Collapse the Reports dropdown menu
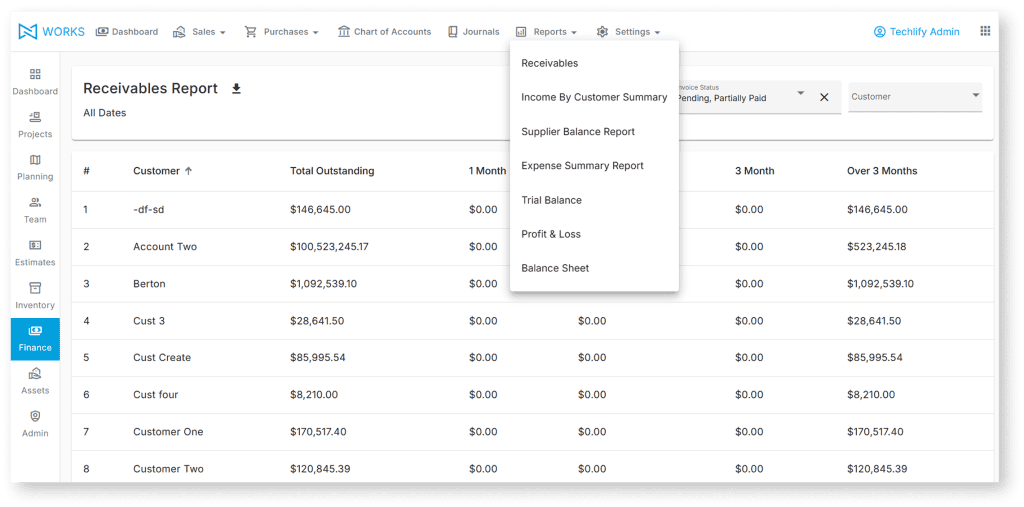The width and height of the screenshot is (1024, 507). 573,32
